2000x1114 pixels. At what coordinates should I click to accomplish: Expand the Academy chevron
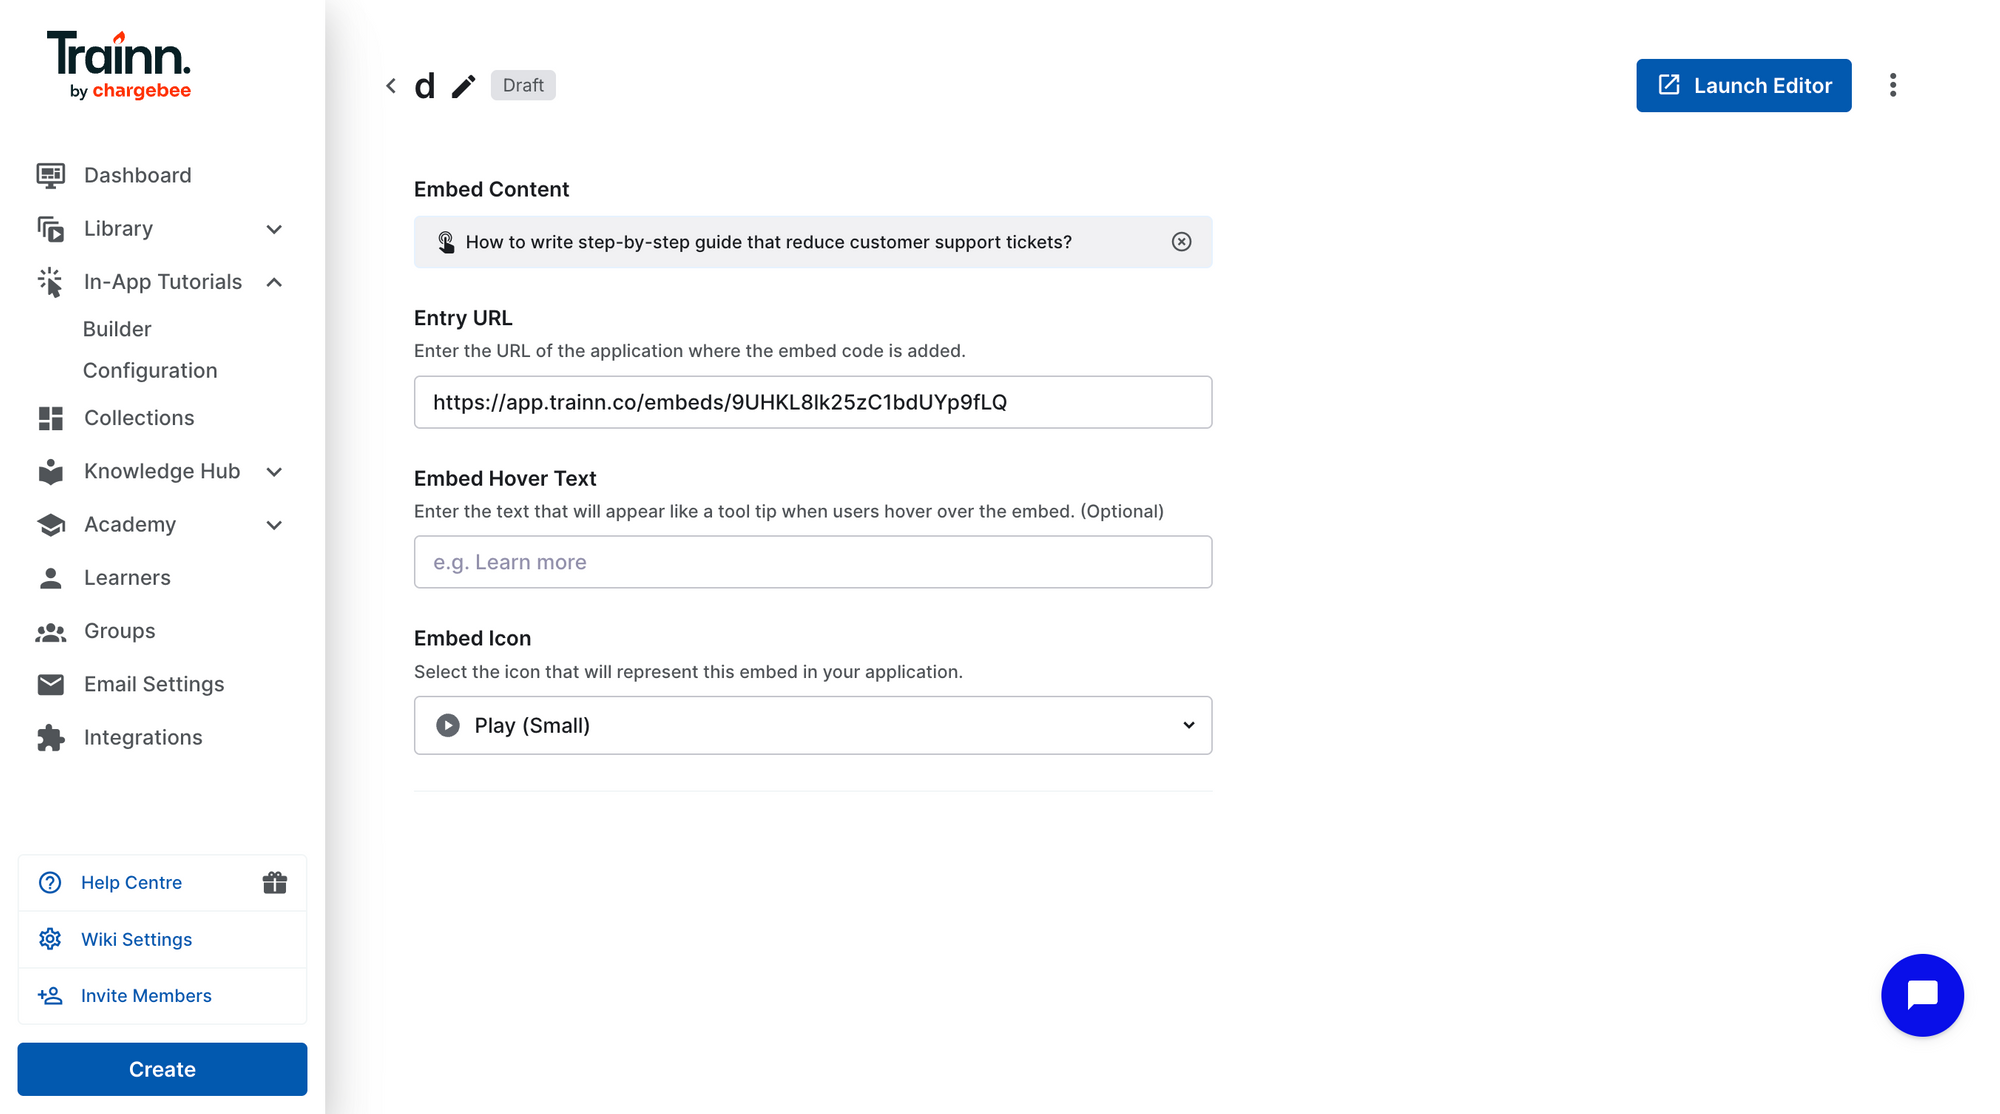[x=274, y=525]
